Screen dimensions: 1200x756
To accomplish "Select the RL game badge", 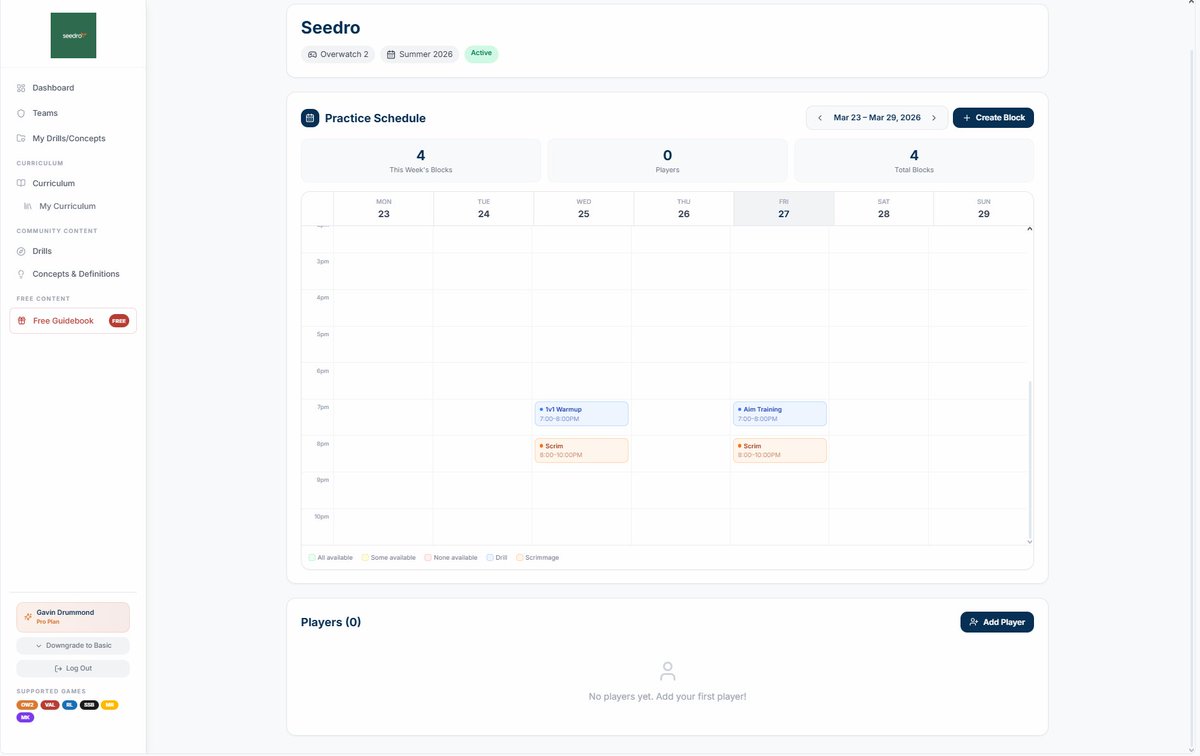I will tap(69, 705).
